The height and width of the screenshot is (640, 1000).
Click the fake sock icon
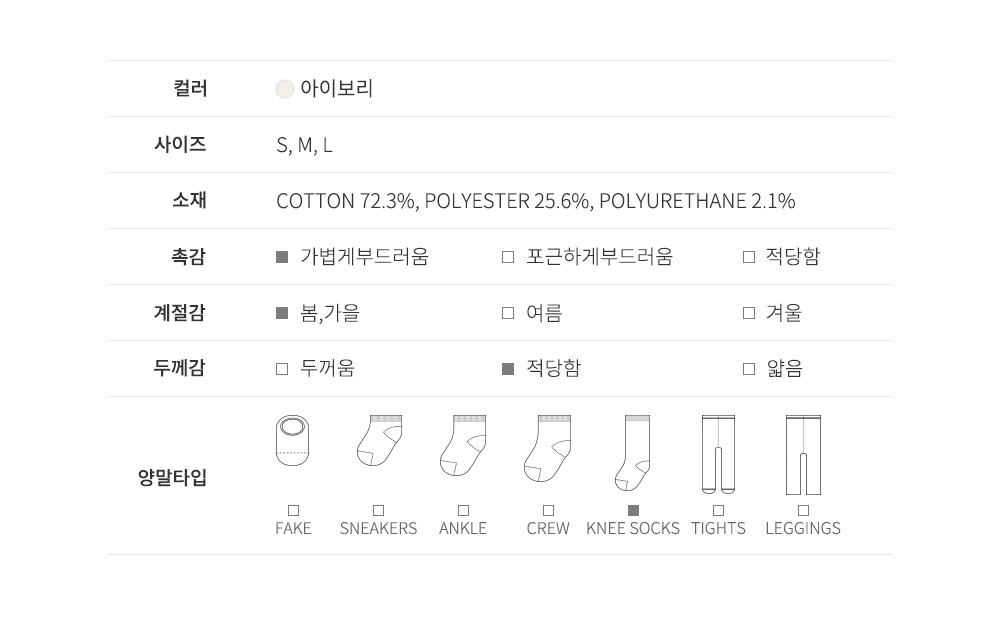pyautogui.click(x=292, y=441)
